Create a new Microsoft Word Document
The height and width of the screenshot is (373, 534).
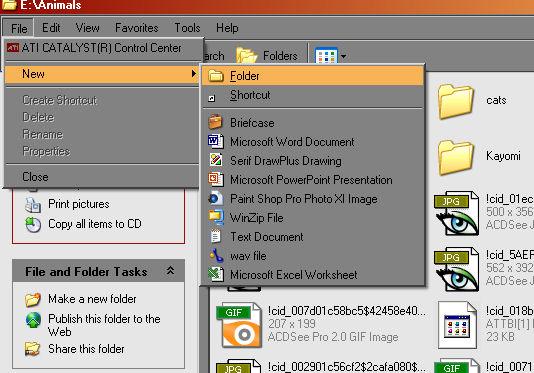(x=312, y=142)
